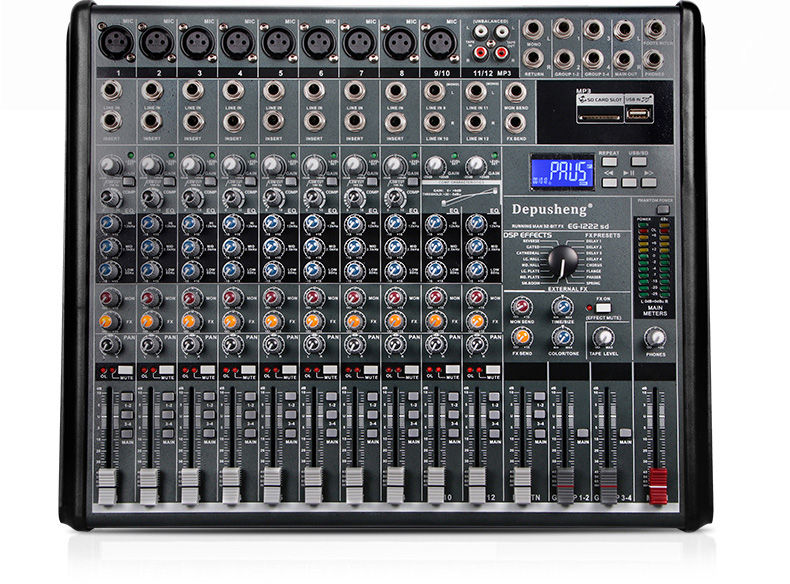Click the blue LCD display showing PAUS
790x584 pixels.
(561, 172)
